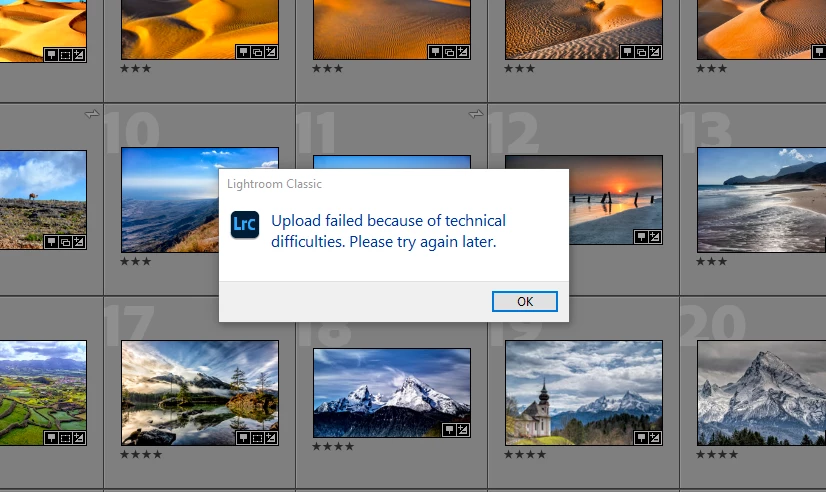Click the keyword badge on the sunset beach photo
This screenshot has height=492, width=826.
[x=641, y=237]
